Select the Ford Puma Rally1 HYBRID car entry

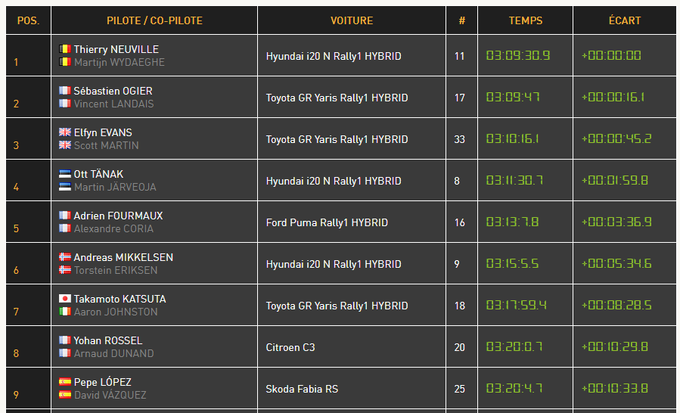333,222
